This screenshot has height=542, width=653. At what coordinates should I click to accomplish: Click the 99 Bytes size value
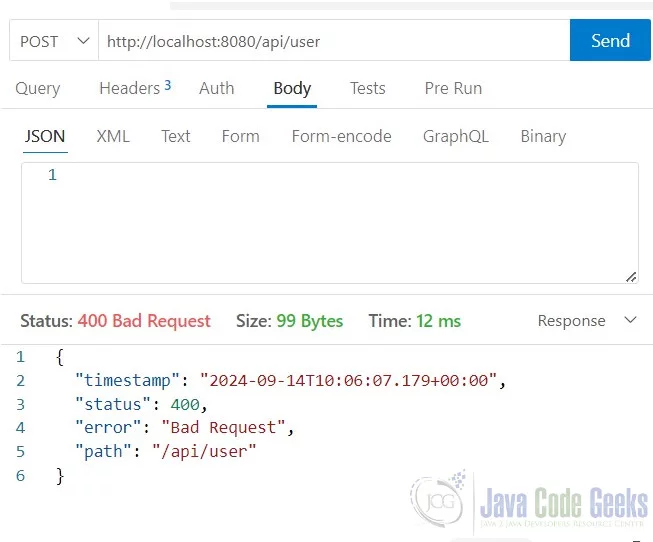(x=310, y=321)
